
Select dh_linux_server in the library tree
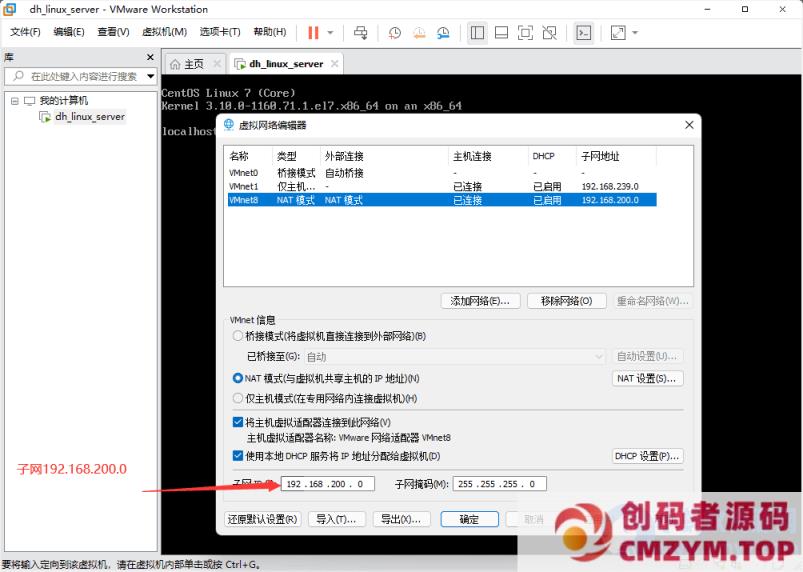90,117
